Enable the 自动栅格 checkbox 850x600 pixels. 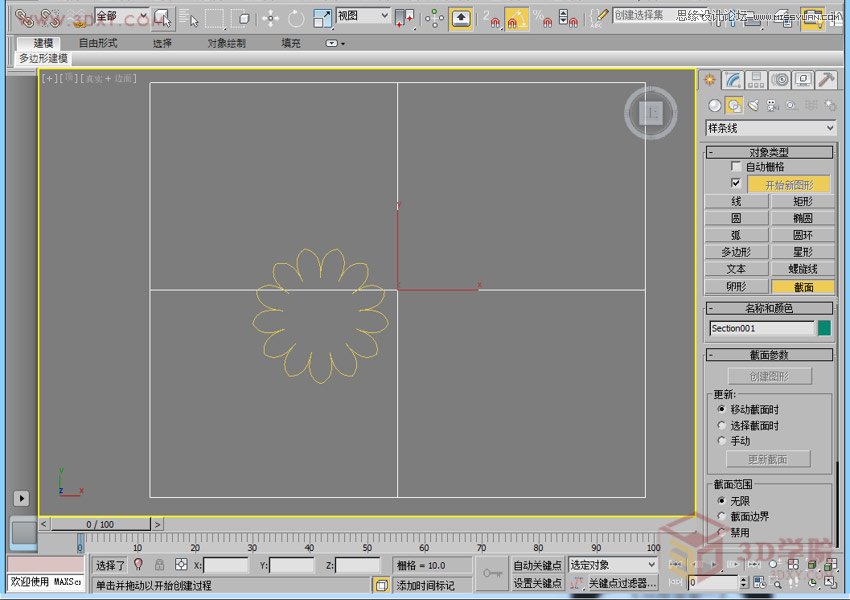click(736, 166)
